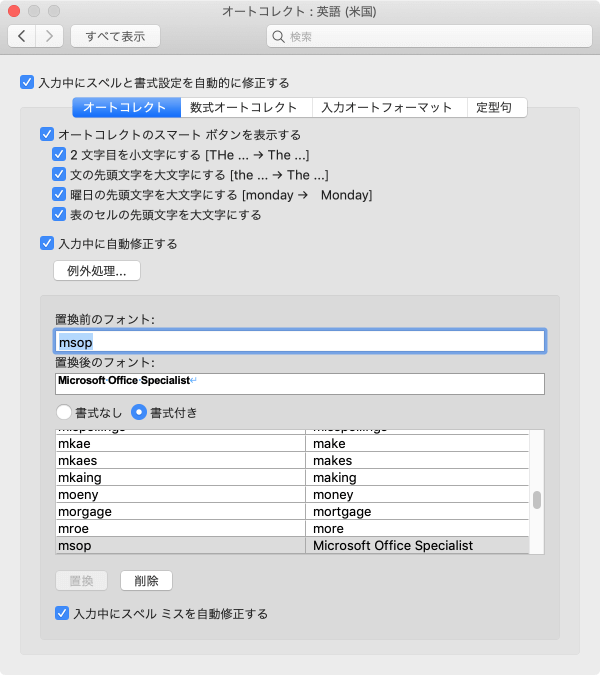Image resolution: width=600 pixels, height=675 pixels.
Task: Toggle 入力中にスペルと書式設定を自動的に修正する checkbox
Action: pyautogui.click(x=27, y=83)
